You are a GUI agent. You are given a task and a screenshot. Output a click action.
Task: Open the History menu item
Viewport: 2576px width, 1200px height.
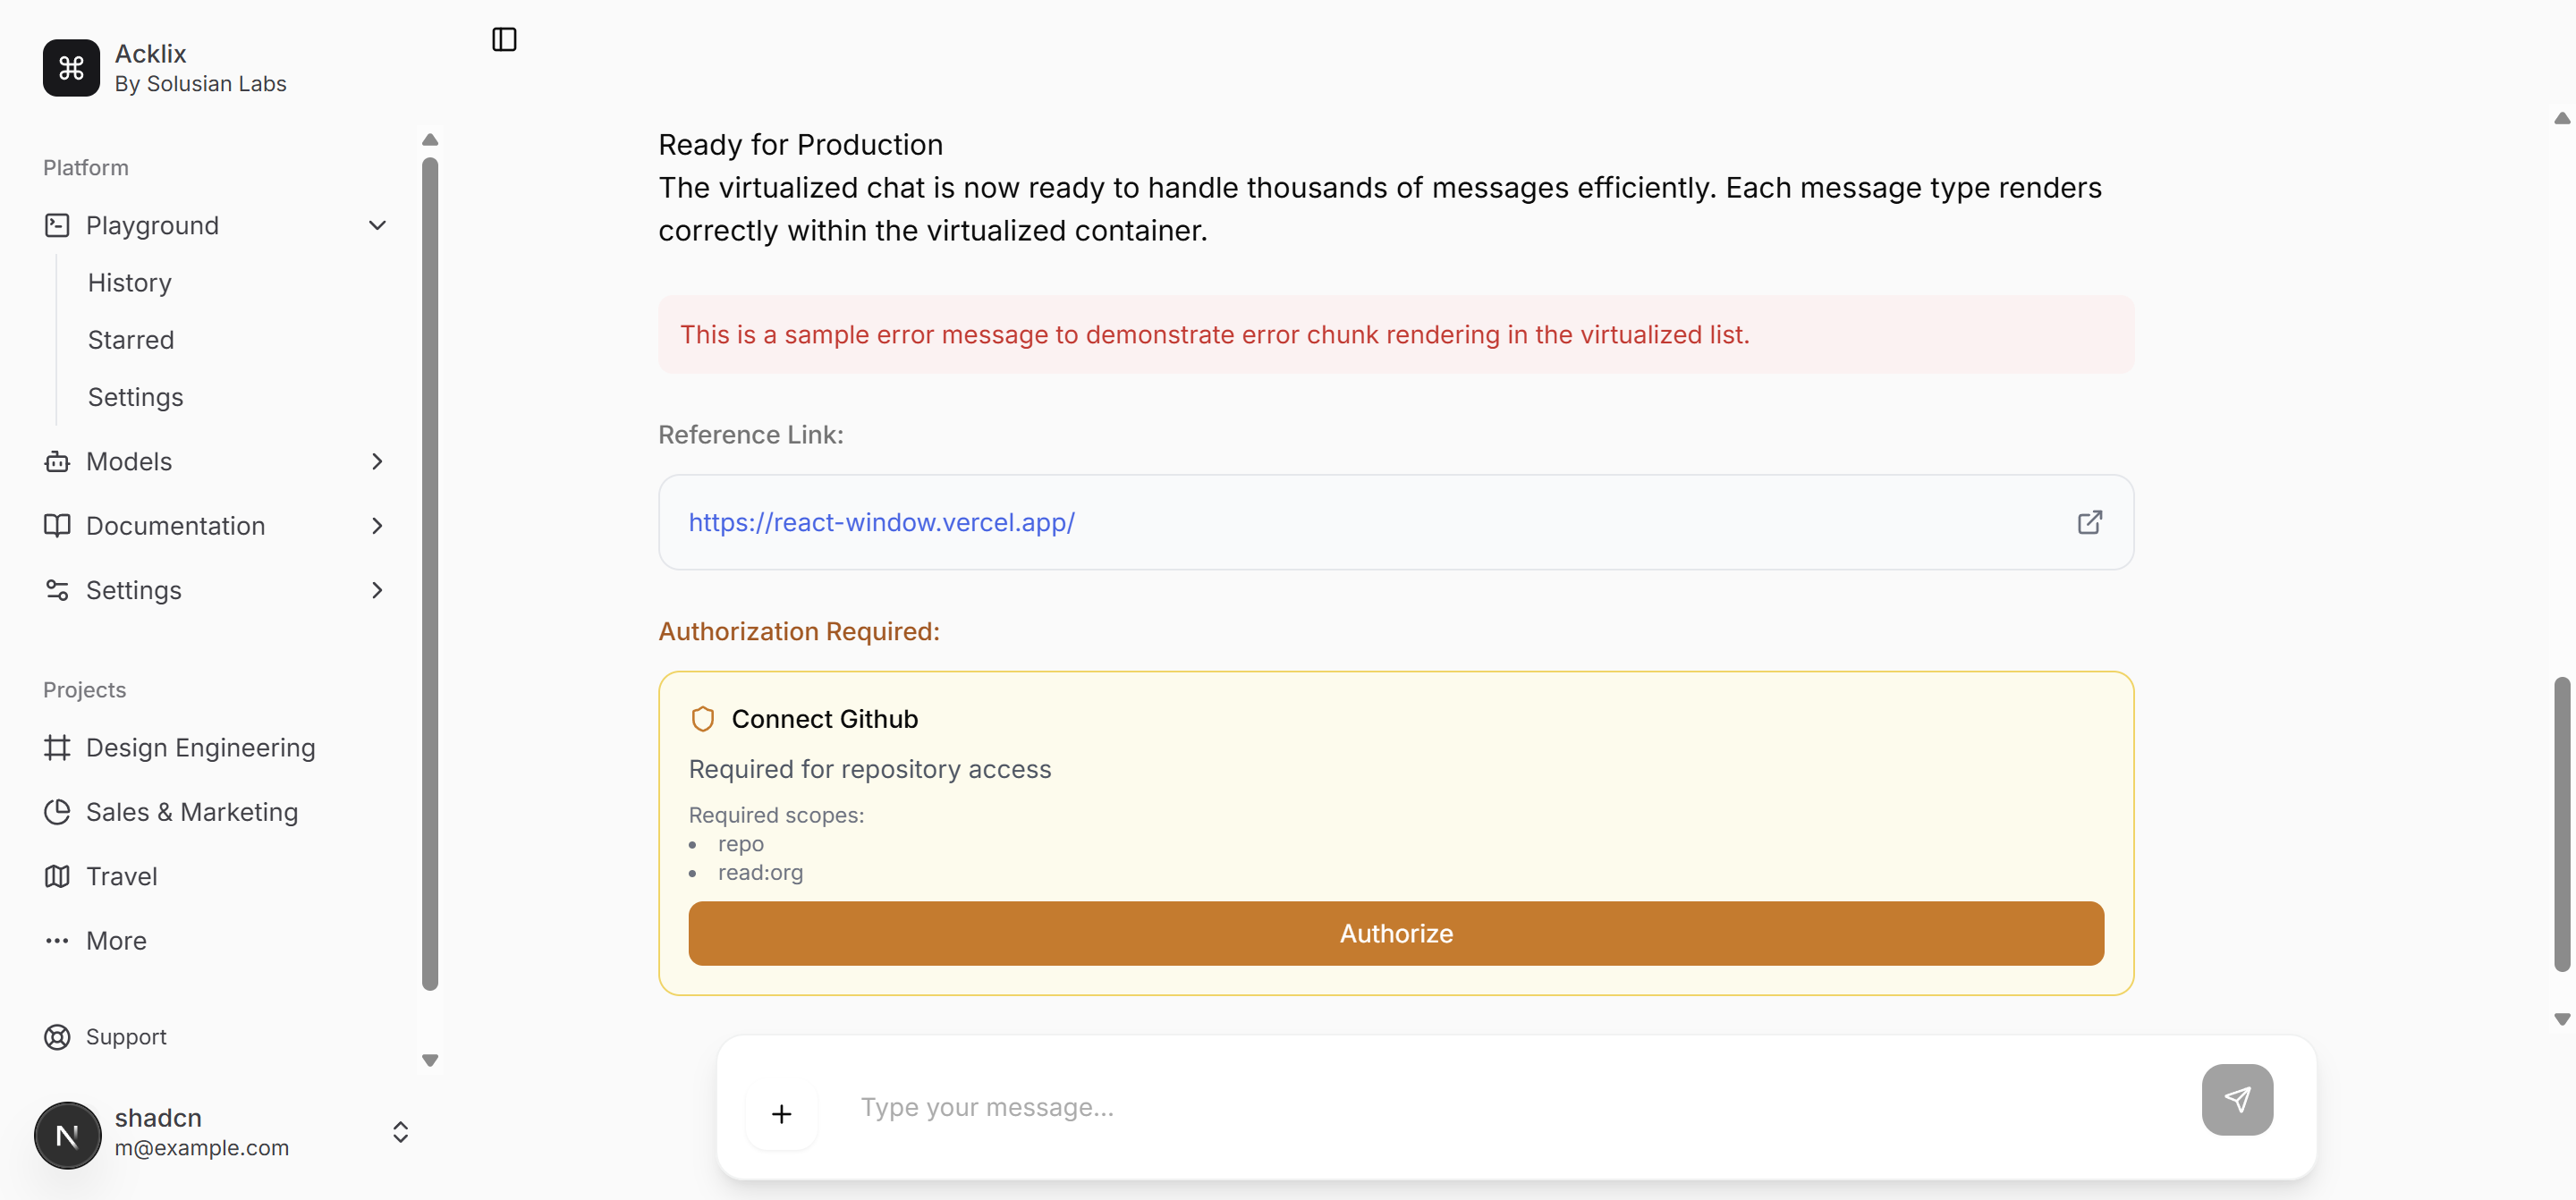(x=129, y=283)
